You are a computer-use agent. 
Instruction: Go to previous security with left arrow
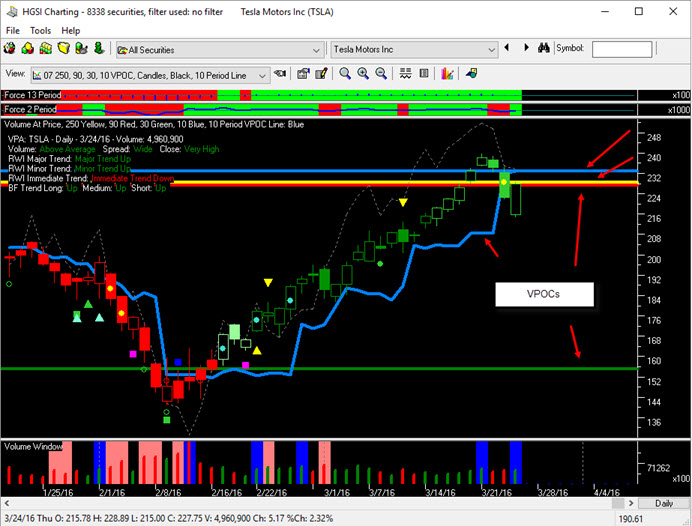point(507,47)
